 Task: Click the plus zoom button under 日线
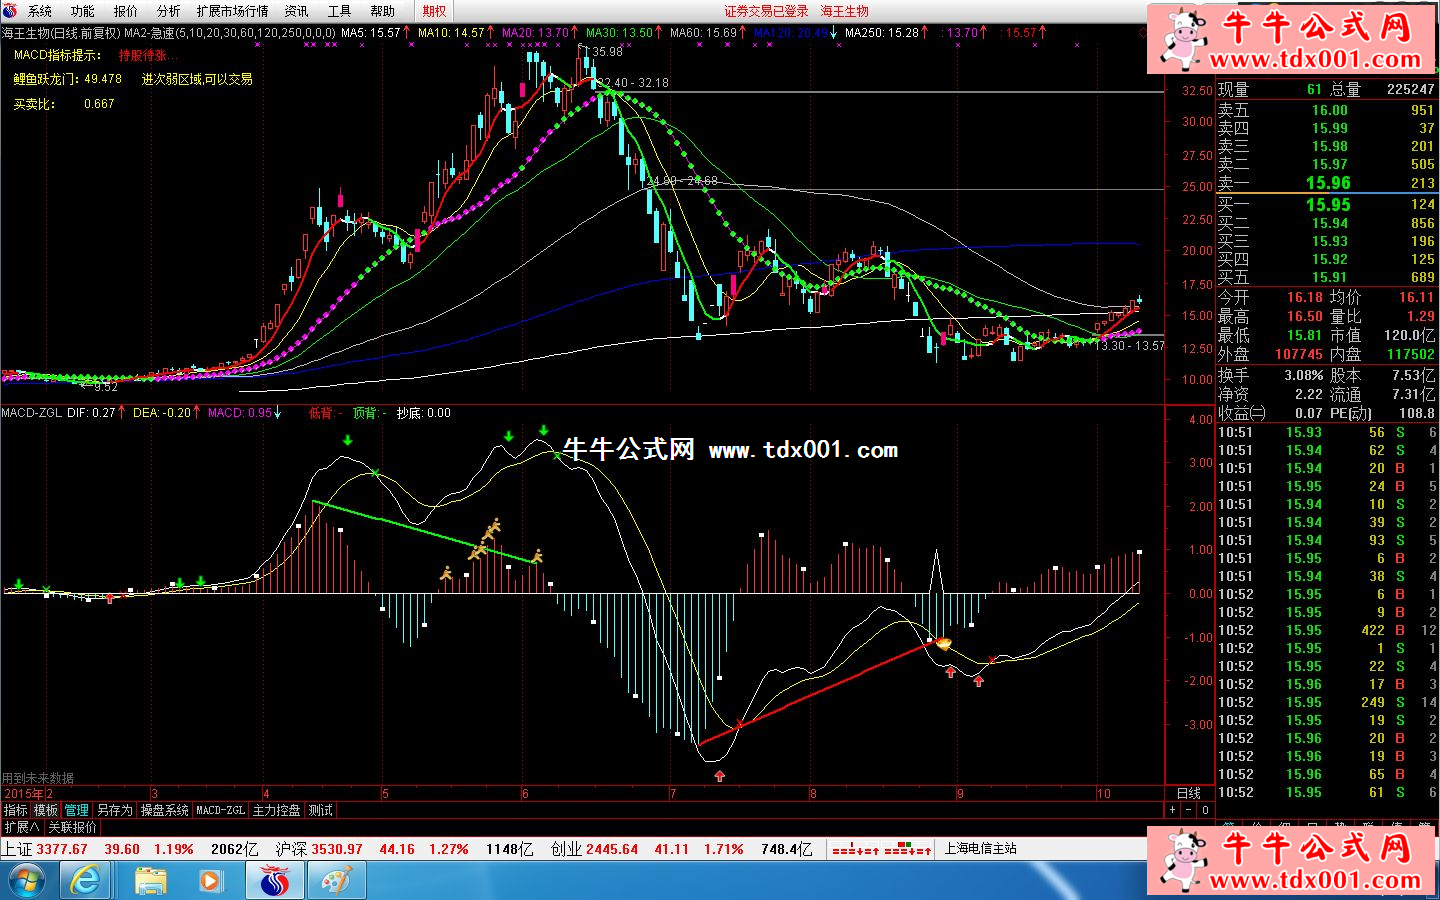1173,810
